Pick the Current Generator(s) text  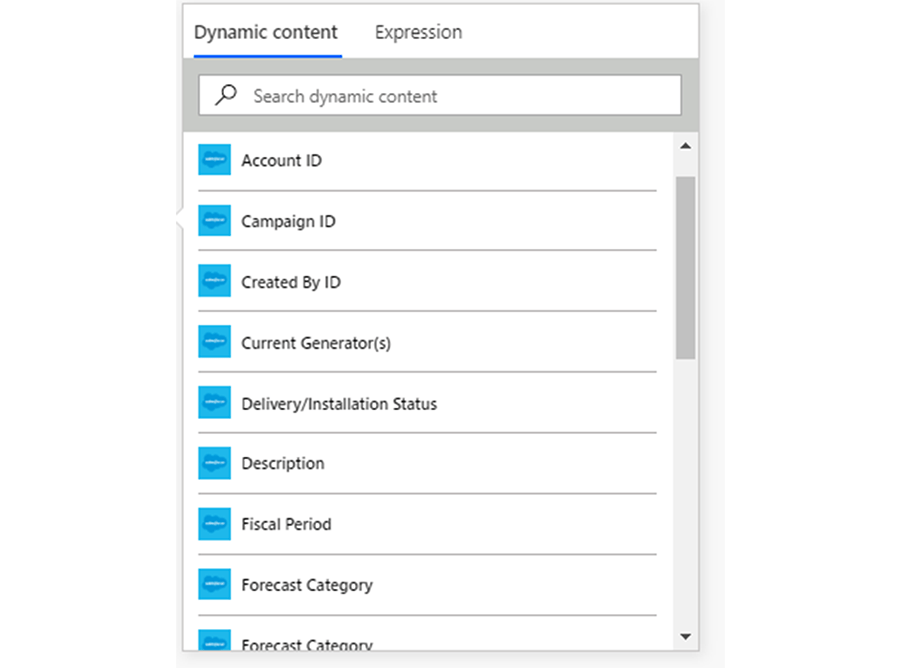(x=316, y=343)
